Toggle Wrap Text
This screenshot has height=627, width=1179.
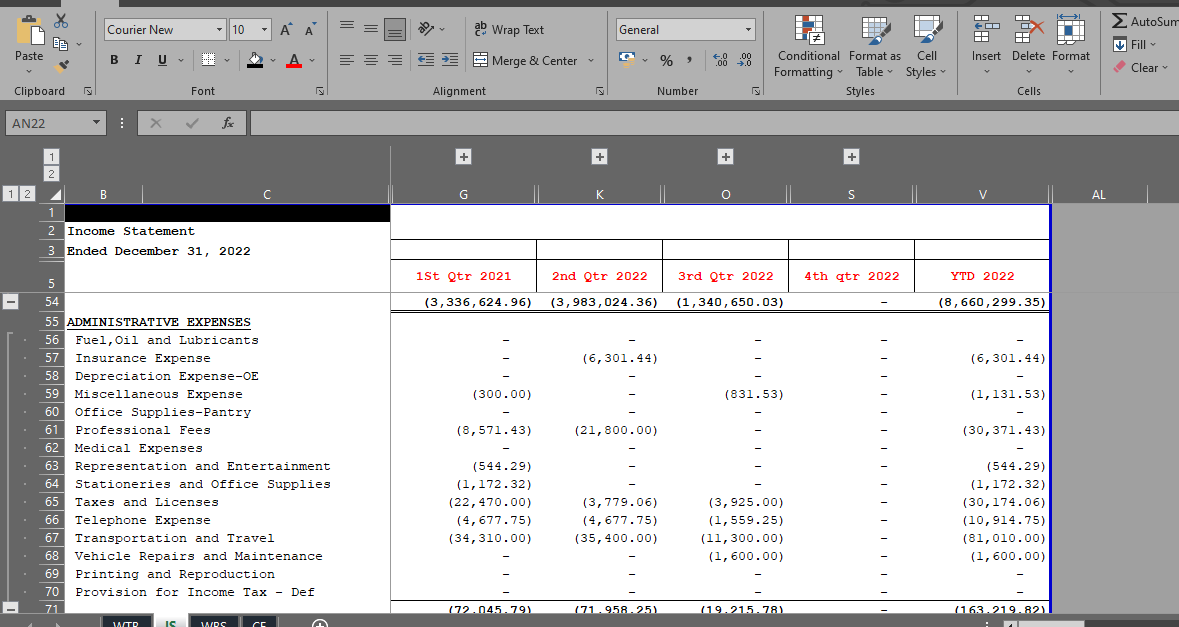point(509,29)
